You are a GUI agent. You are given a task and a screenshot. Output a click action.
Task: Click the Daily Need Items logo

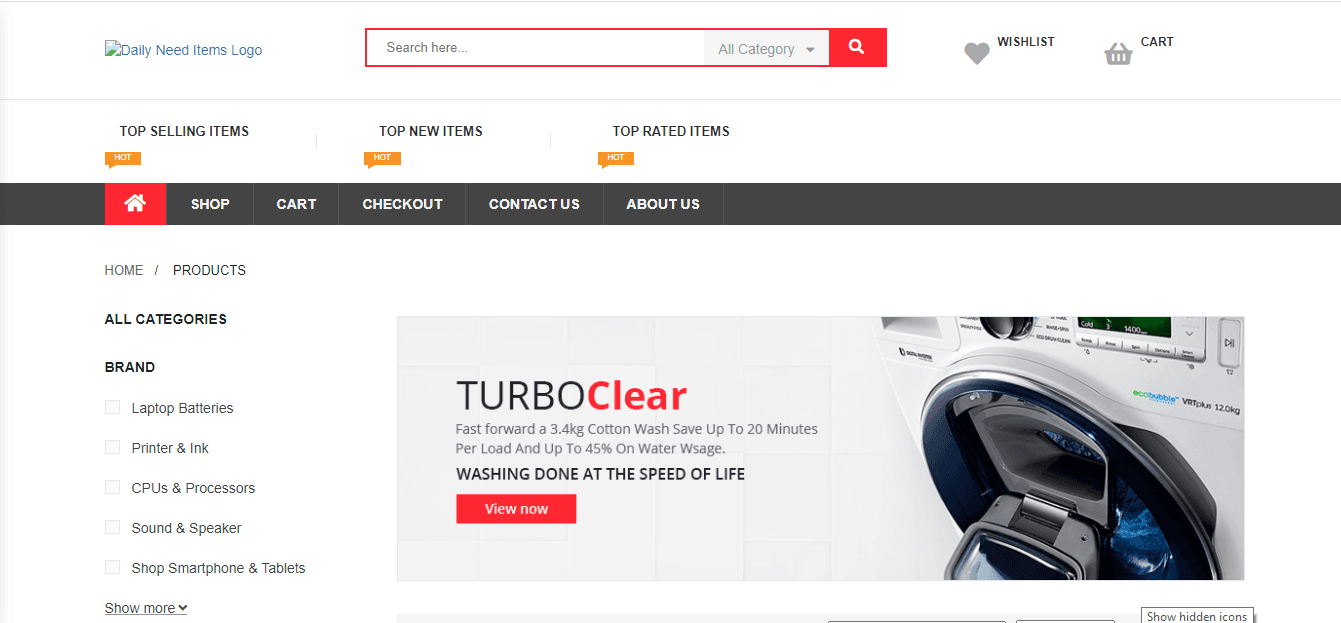point(183,49)
